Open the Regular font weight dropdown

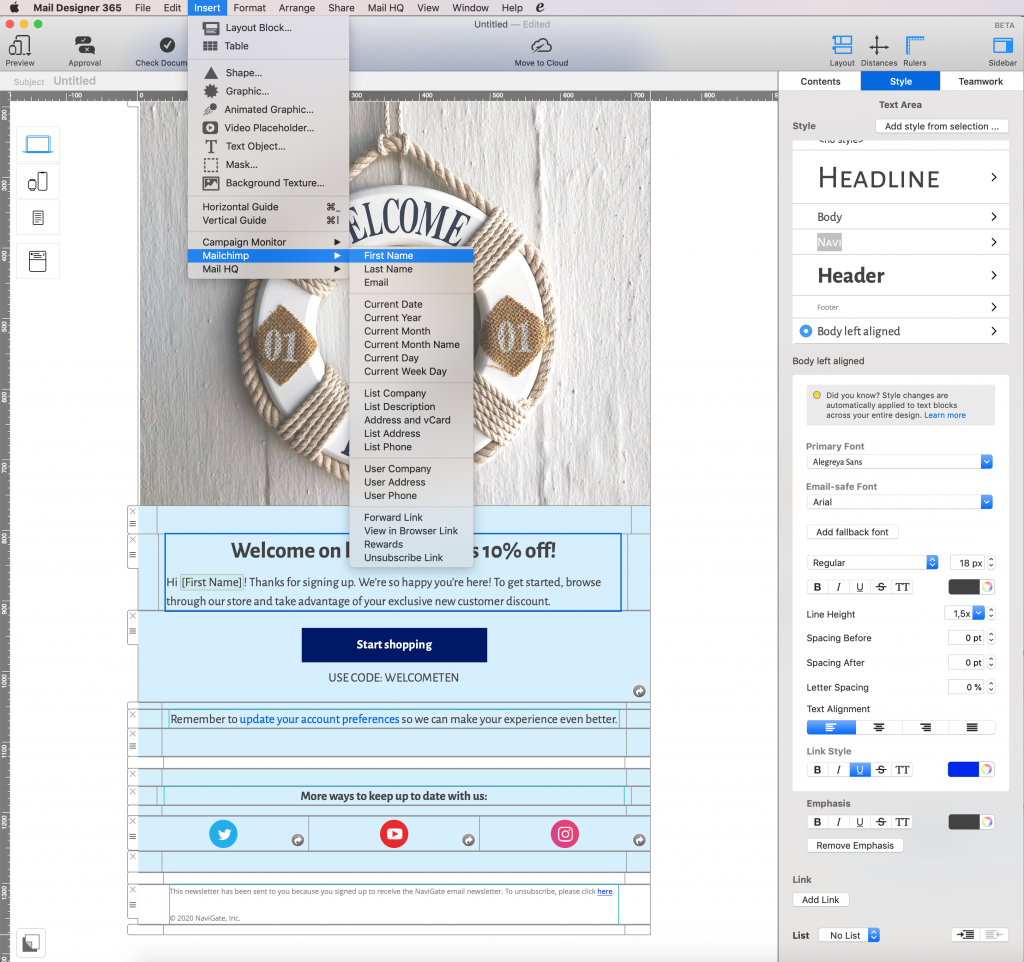[873, 562]
